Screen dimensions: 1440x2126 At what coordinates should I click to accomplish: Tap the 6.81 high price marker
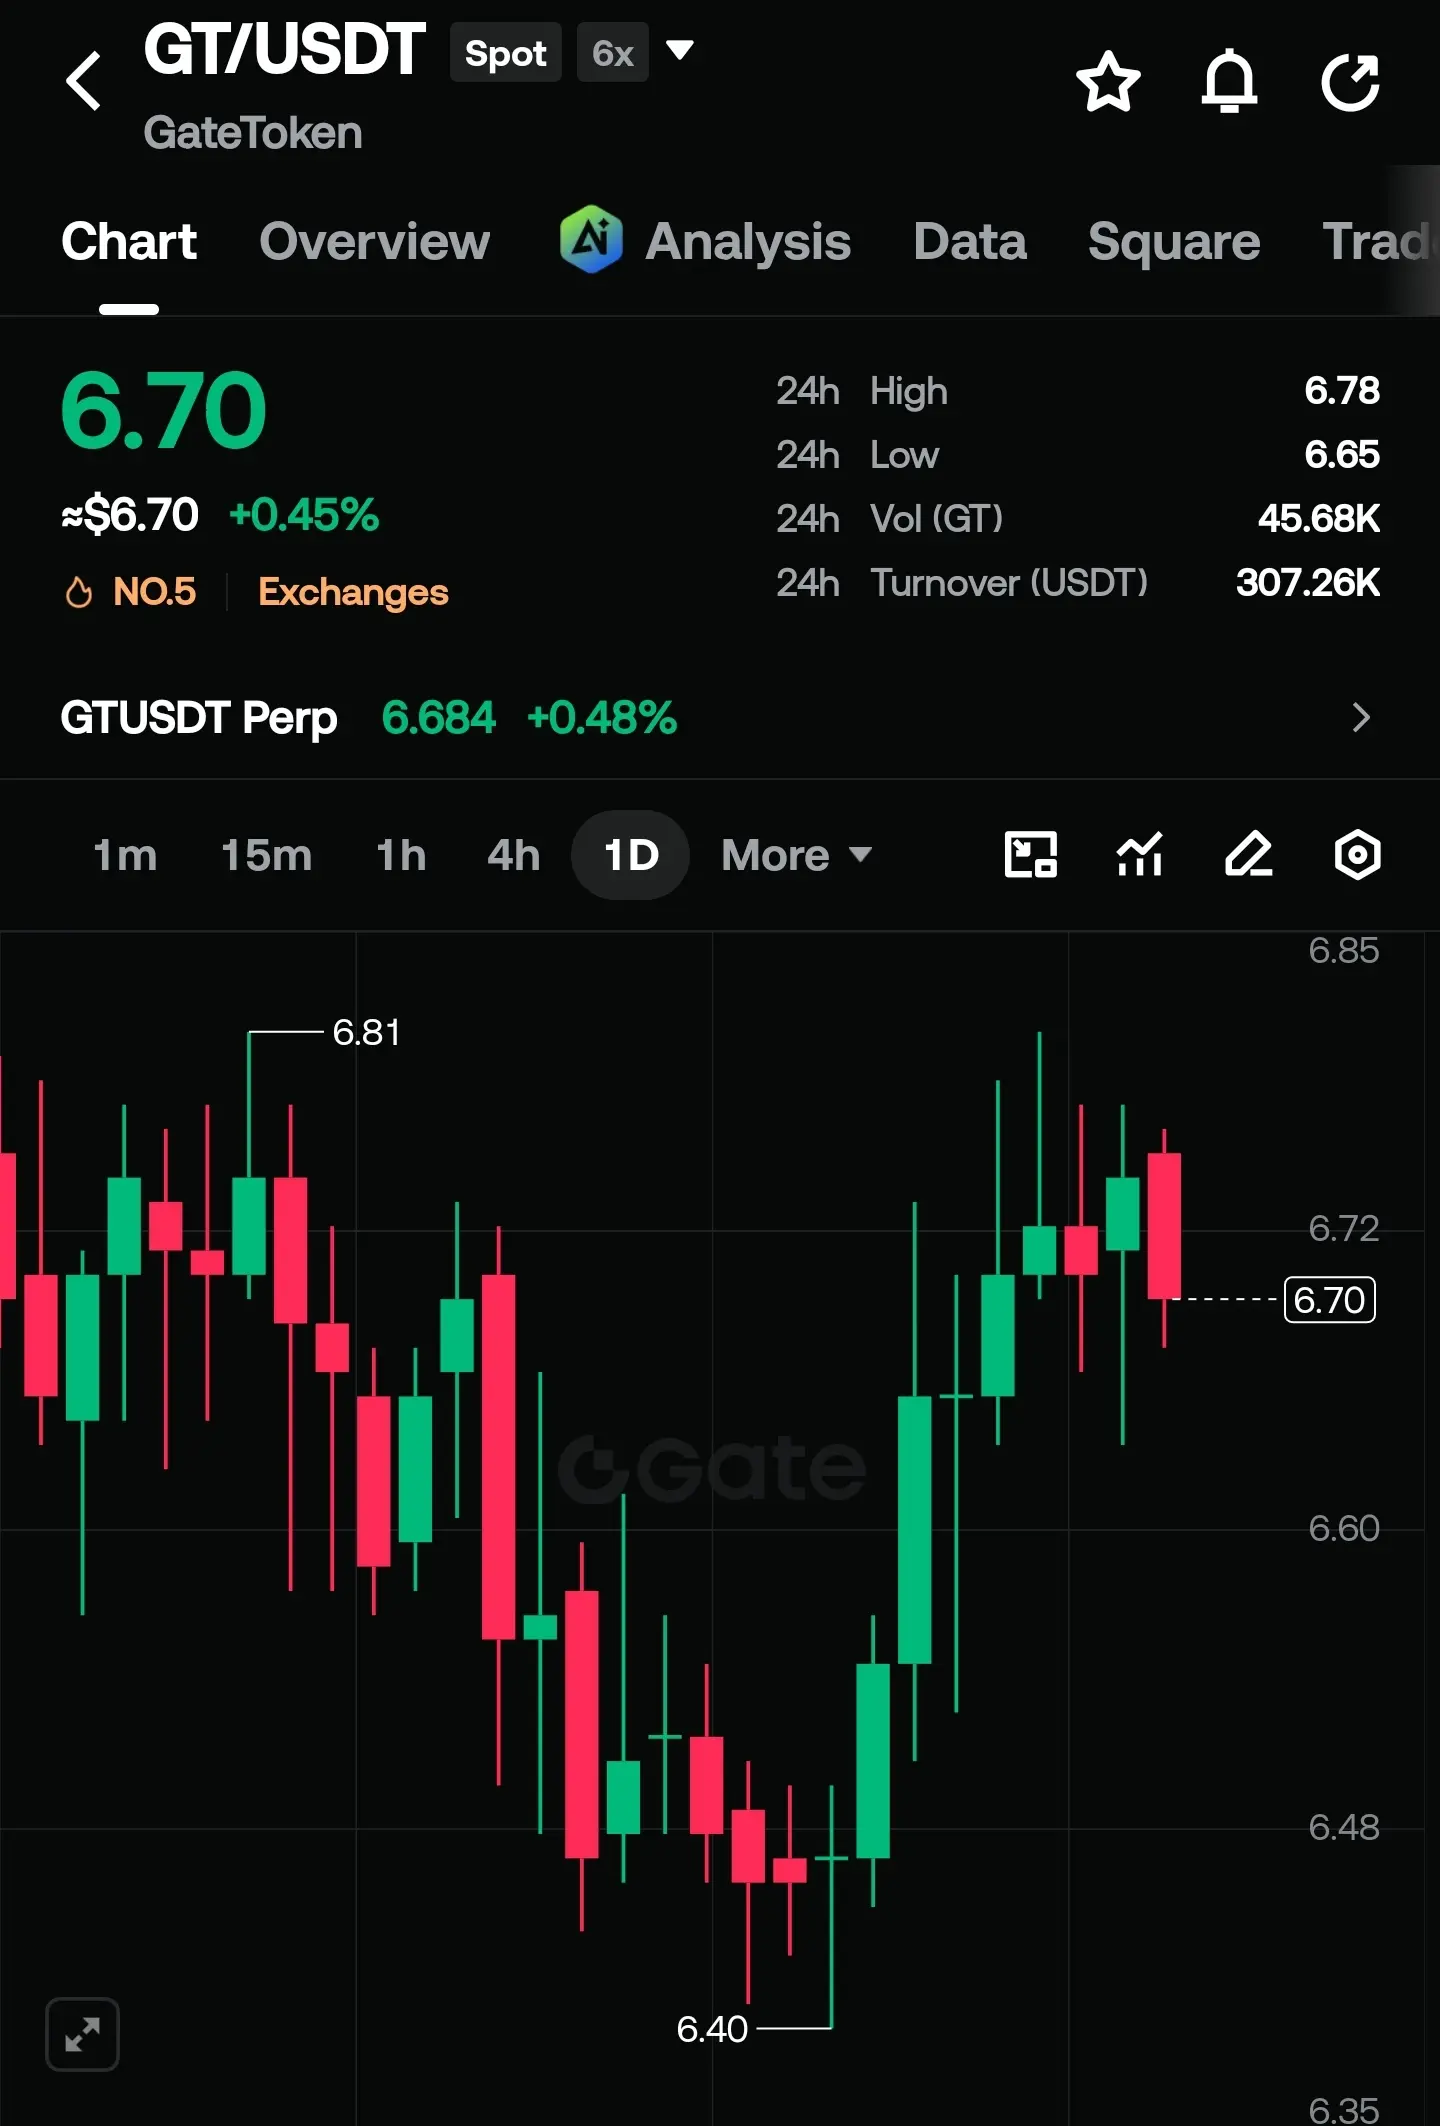tap(366, 1032)
